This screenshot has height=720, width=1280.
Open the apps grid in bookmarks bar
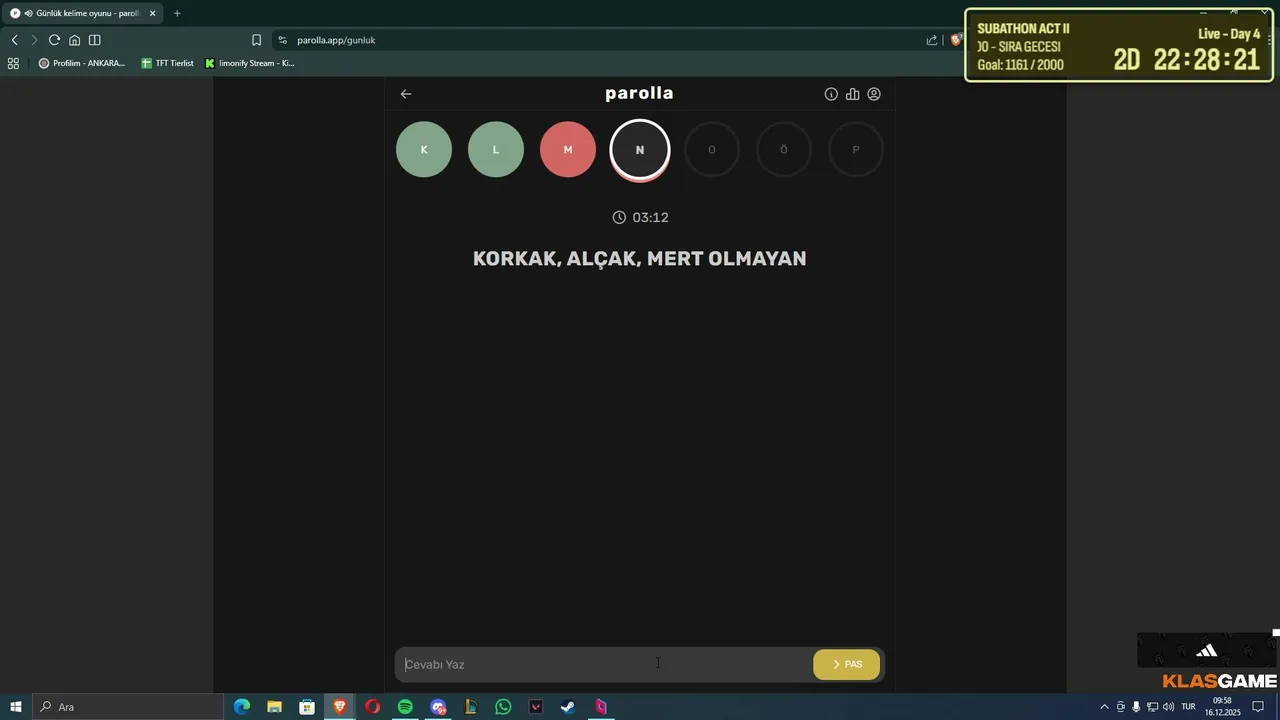point(13,63)
